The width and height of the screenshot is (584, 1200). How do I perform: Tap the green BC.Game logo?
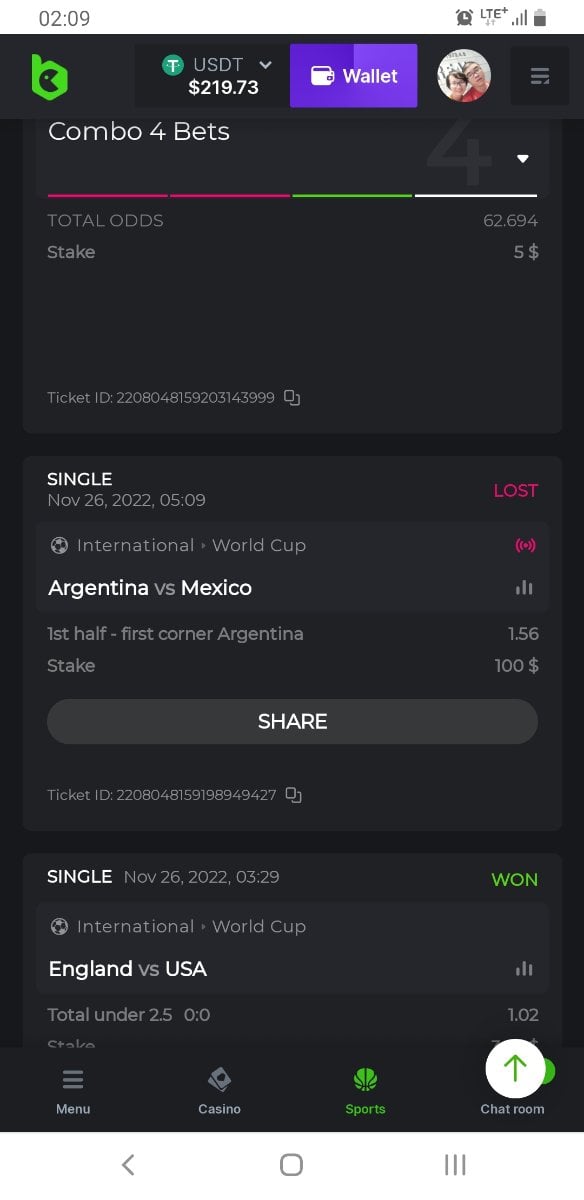point(49,77)
